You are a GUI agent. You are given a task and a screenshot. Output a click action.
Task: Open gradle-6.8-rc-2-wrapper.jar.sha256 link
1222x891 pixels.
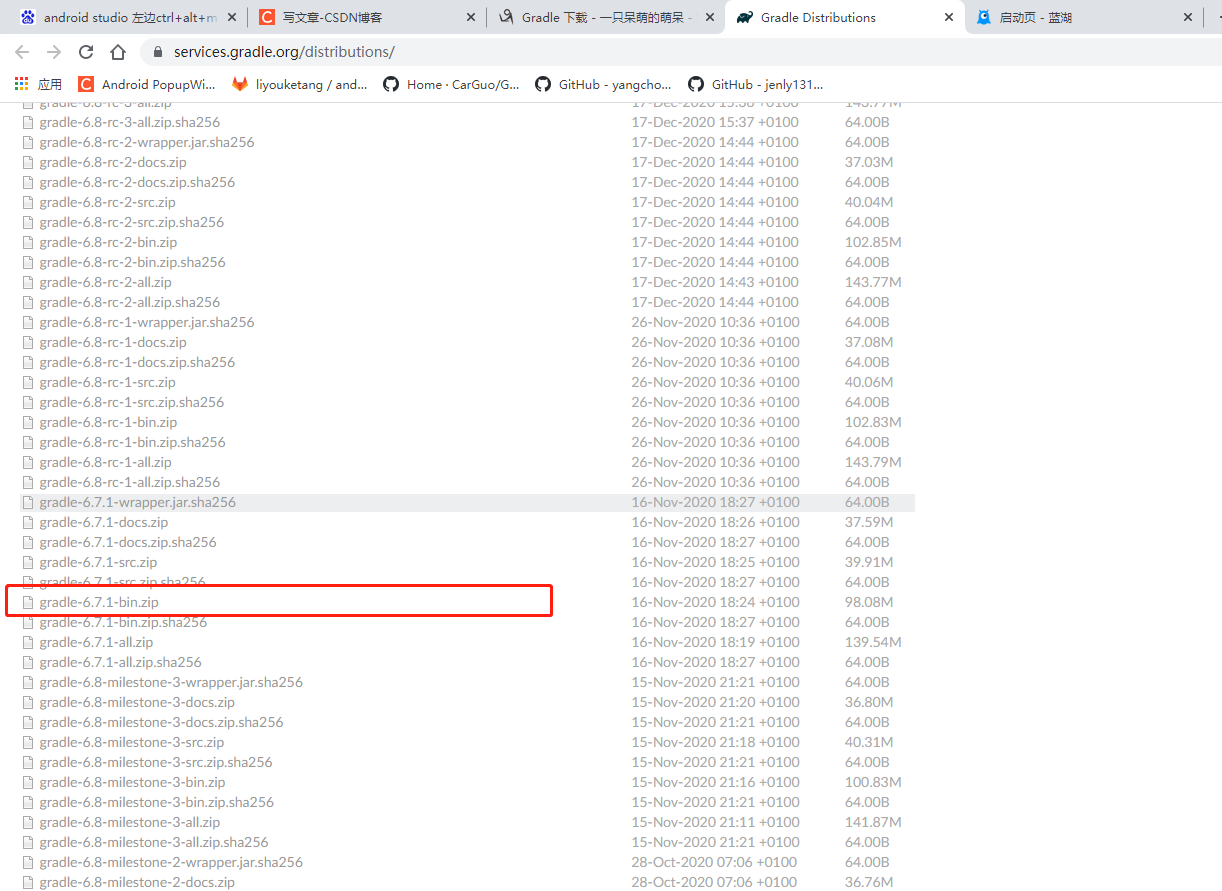pos(147,142)
